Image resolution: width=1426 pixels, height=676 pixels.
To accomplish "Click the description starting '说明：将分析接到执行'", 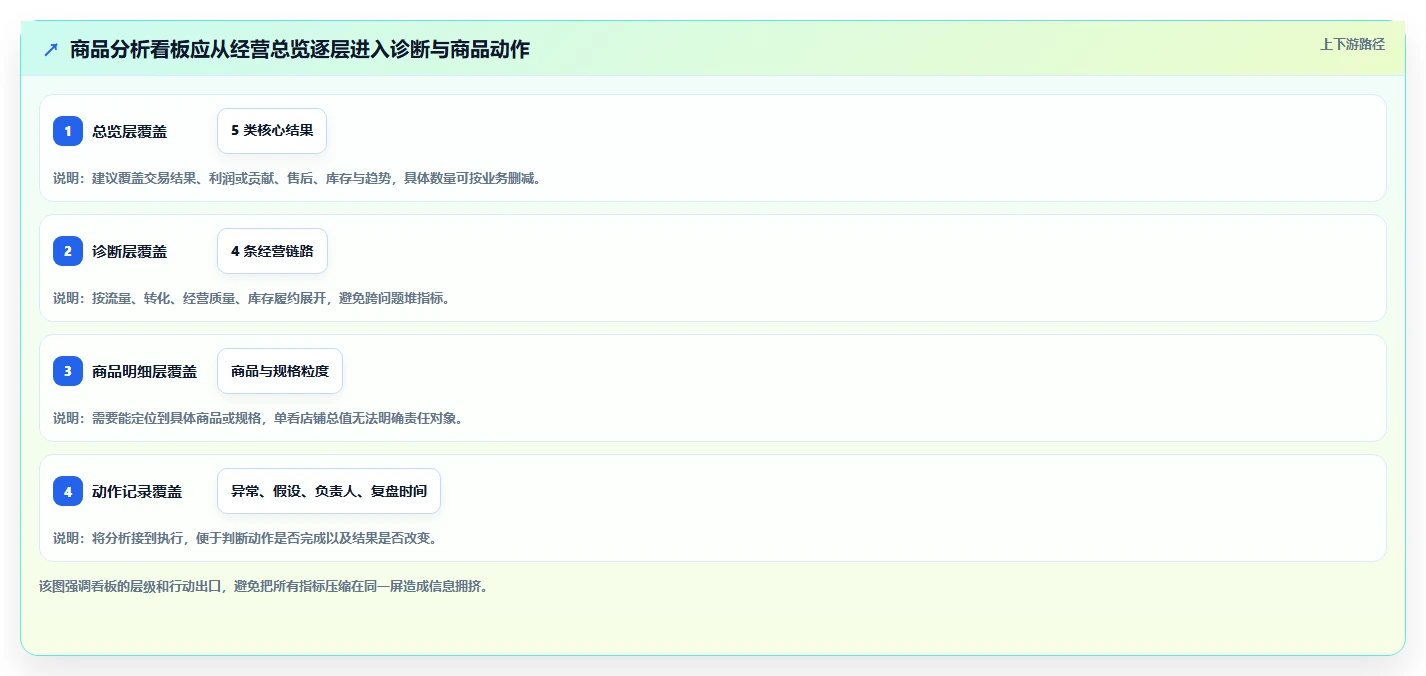I will point(245,538).
